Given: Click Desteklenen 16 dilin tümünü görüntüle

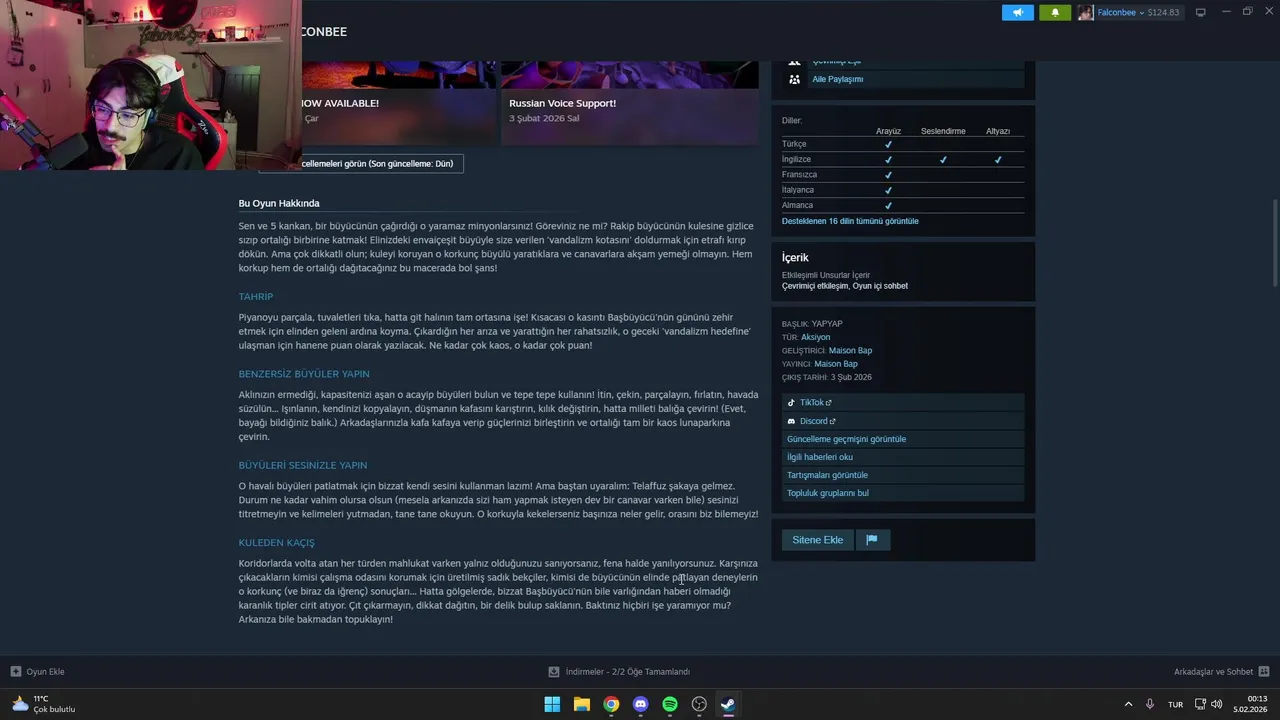Looking at the screenshot, I should click(x=850, y=221).
